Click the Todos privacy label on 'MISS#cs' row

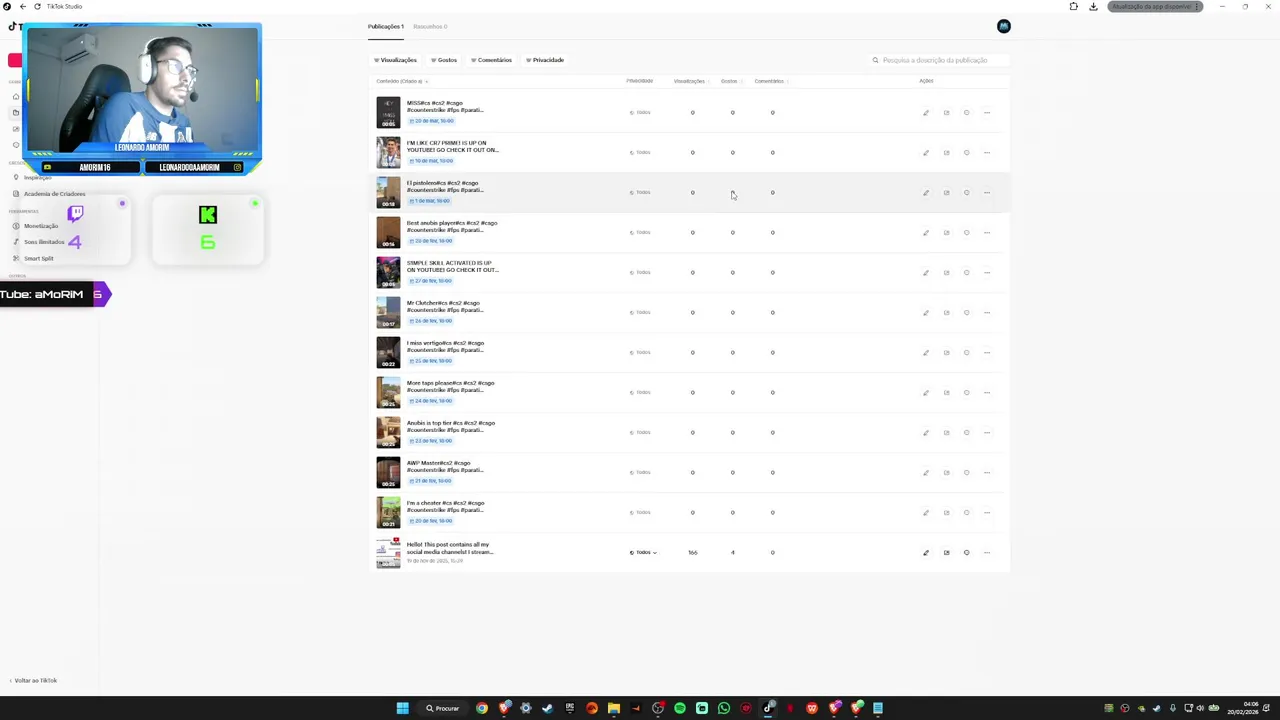point(640,113)
